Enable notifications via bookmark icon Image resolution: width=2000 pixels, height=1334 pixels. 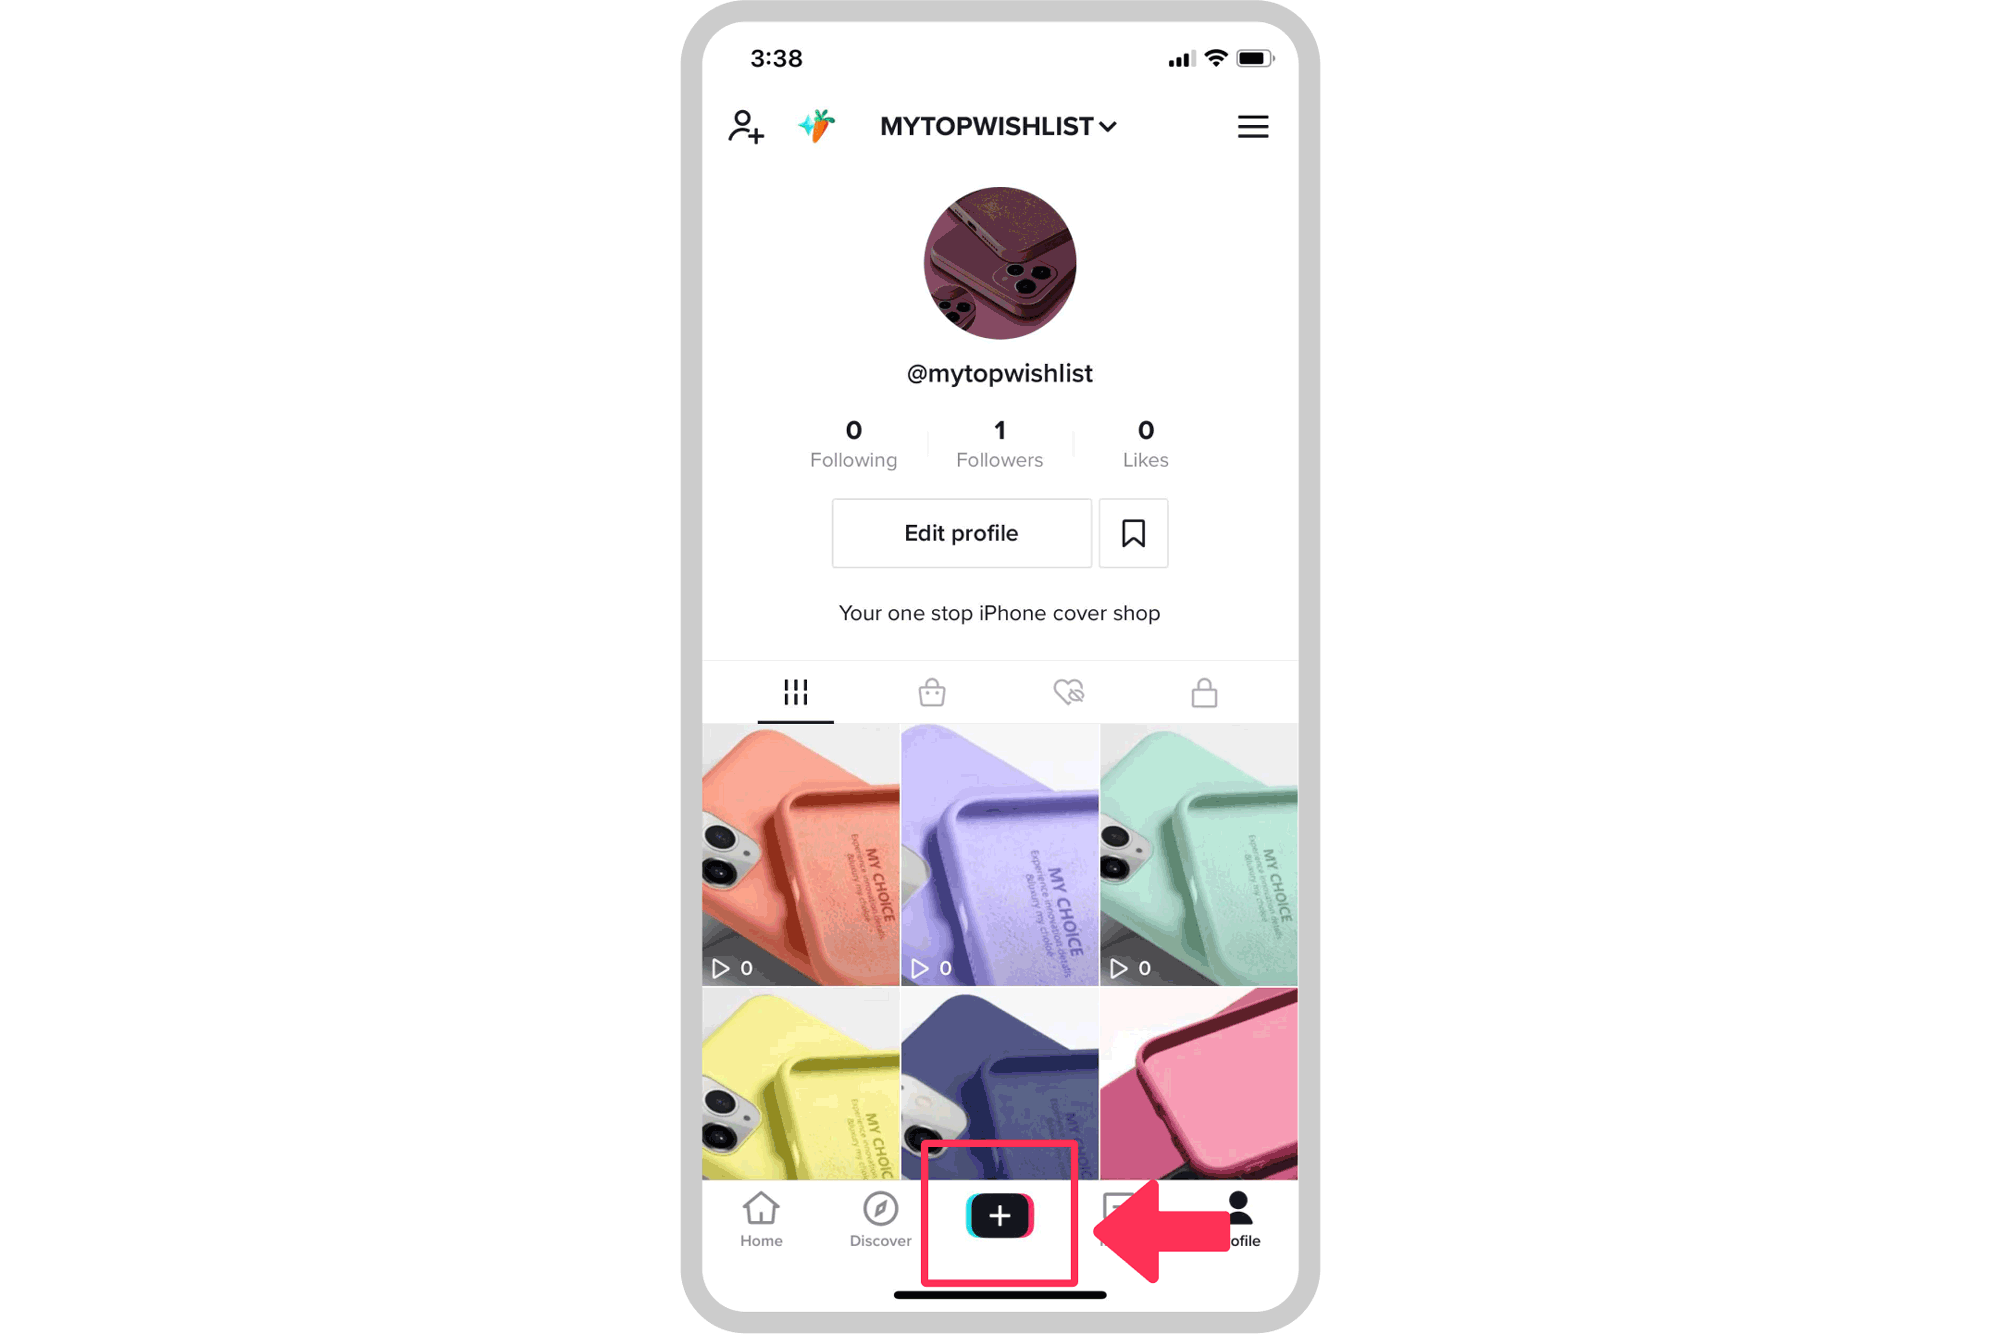click(x=1134, y=533)
